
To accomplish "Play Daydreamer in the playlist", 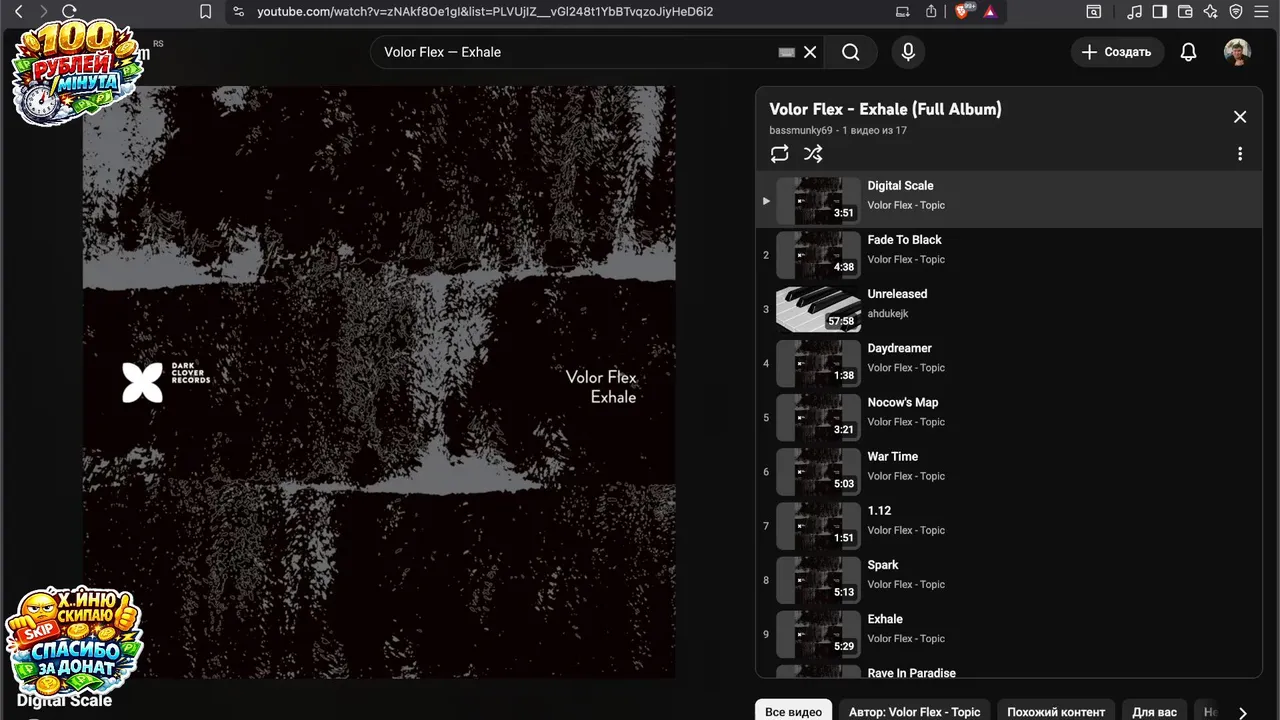I will tap(1009, 362).
